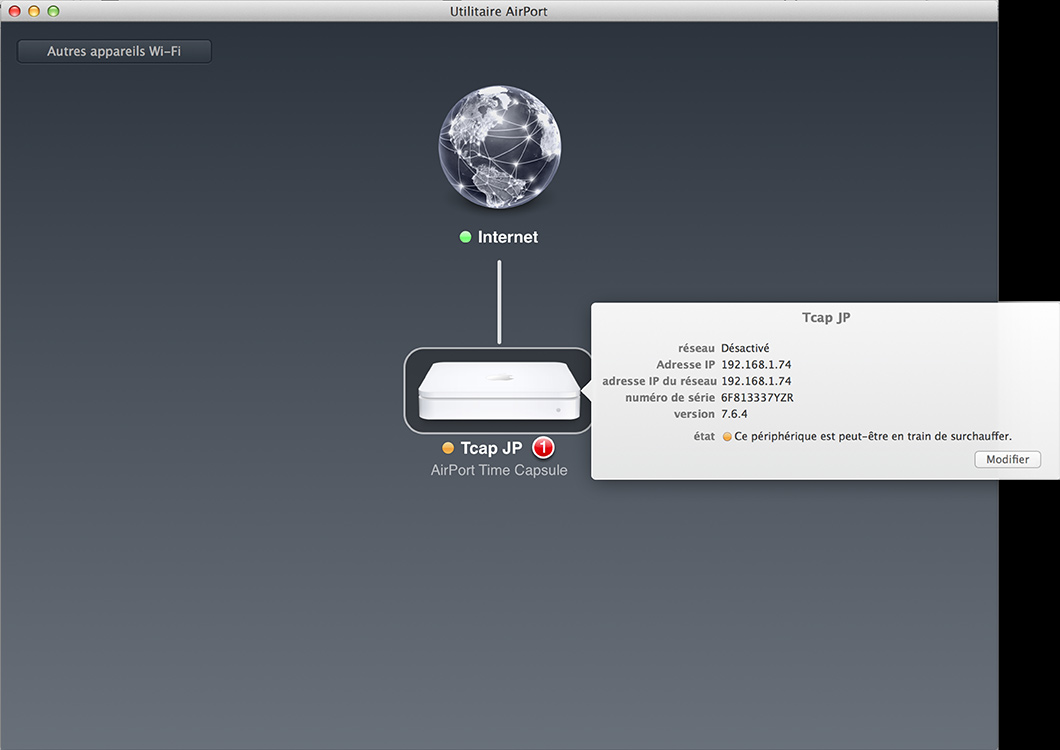Click the Tcap JP device name label
The height and width of the screenshot is (750, 1060).
click(491, 448)
